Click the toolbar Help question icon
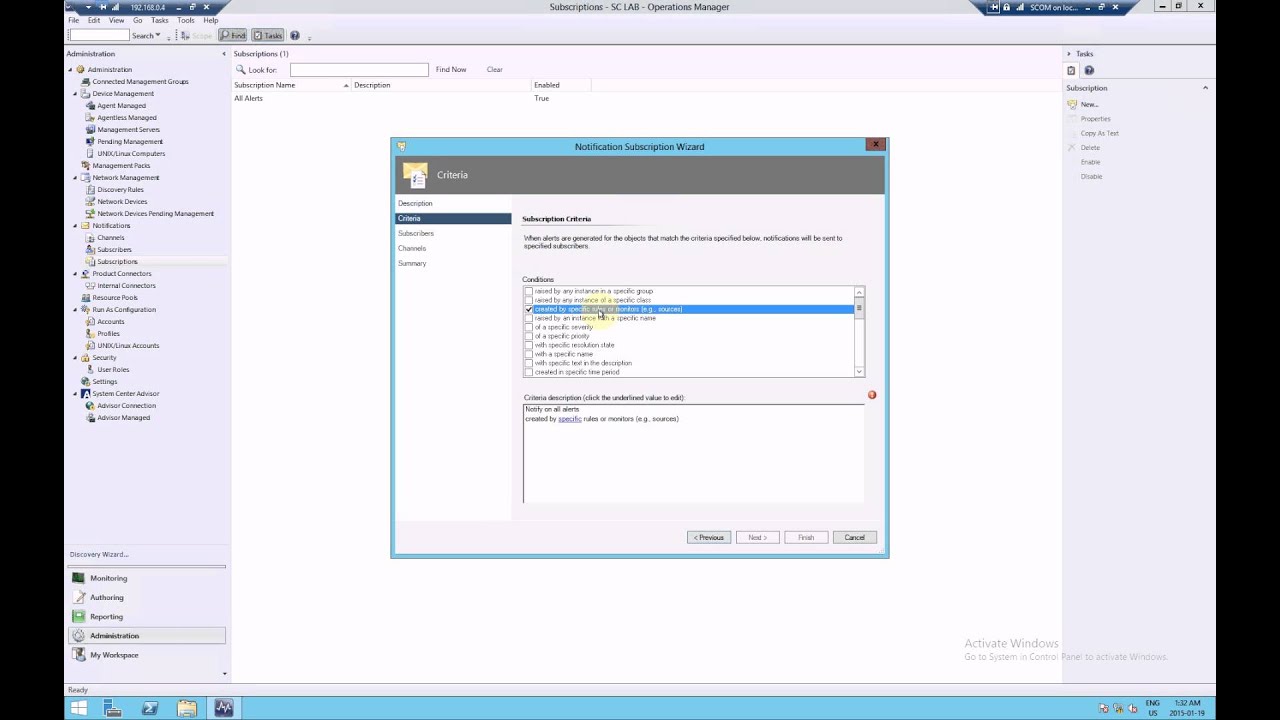This screenshot has height=720, width=1280. 294,35
